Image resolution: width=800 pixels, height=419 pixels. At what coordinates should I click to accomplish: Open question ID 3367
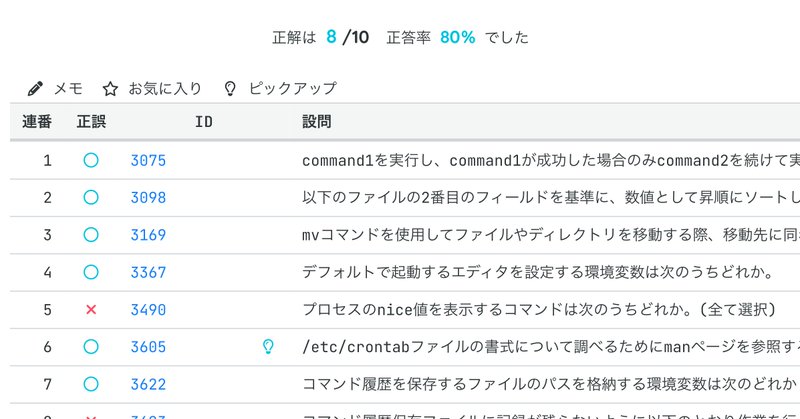(148, 272)
